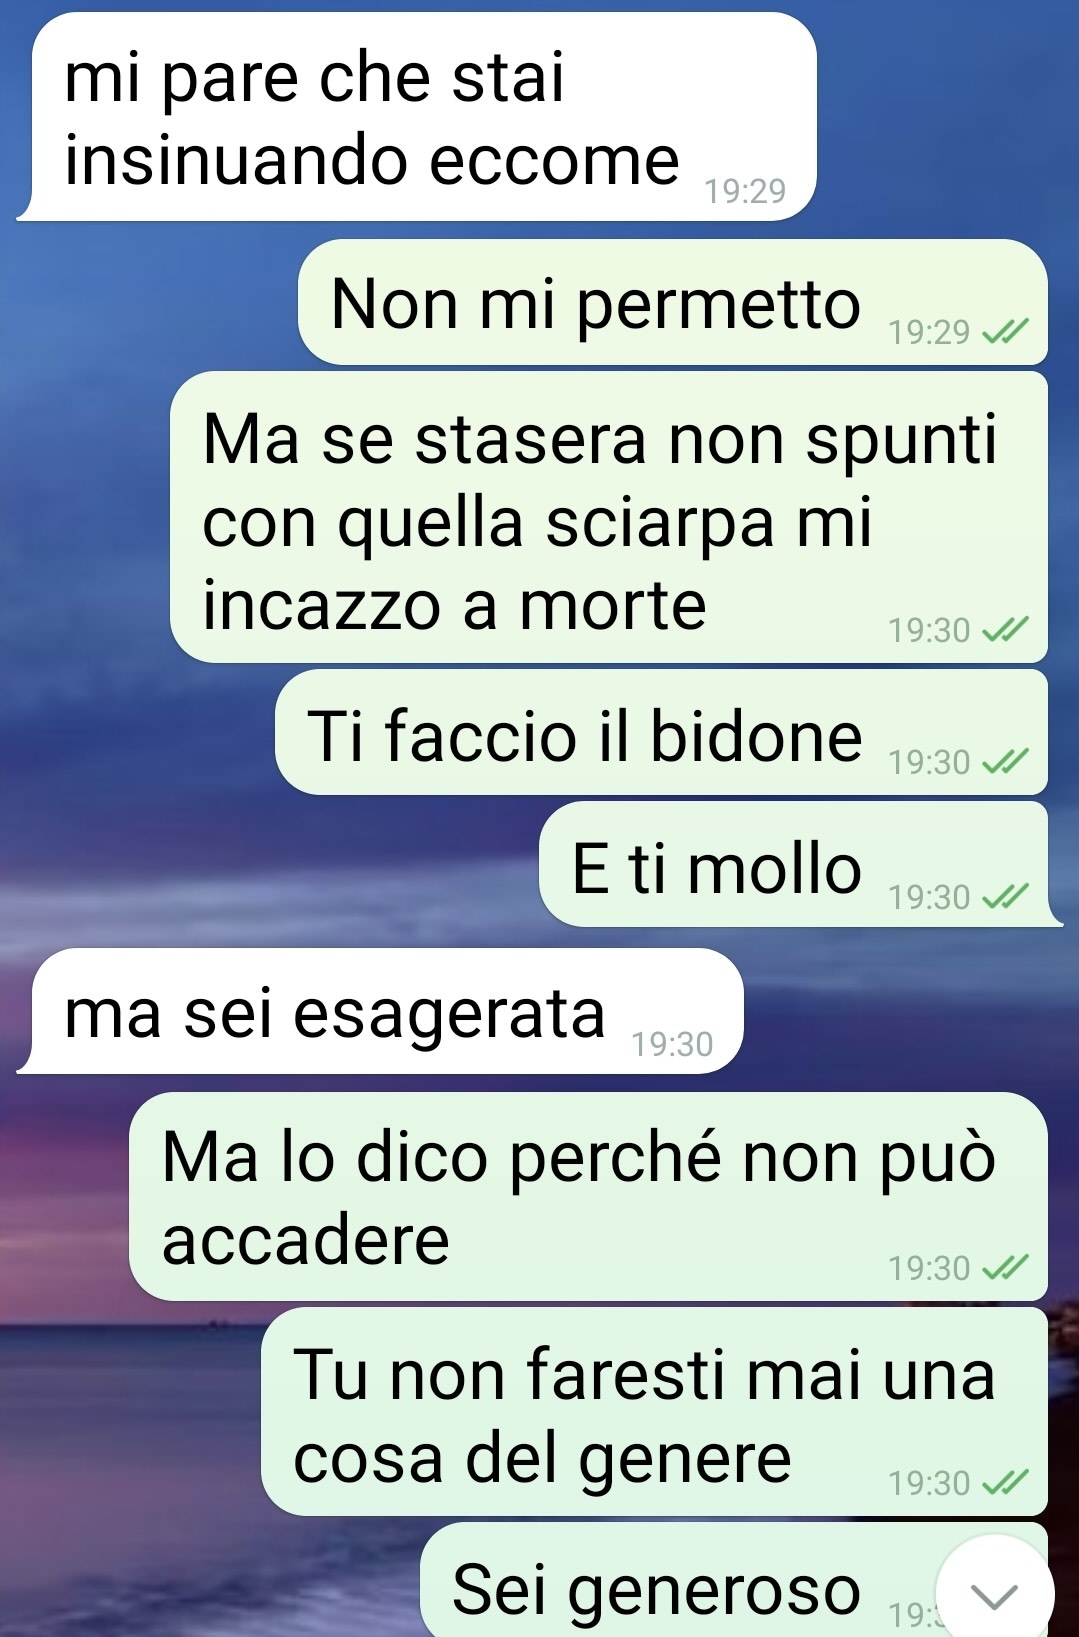Tap double ticks on 'incazzo a morte' message
Viewport: 1079px width, 1637px height.
tap(1005, 630)
